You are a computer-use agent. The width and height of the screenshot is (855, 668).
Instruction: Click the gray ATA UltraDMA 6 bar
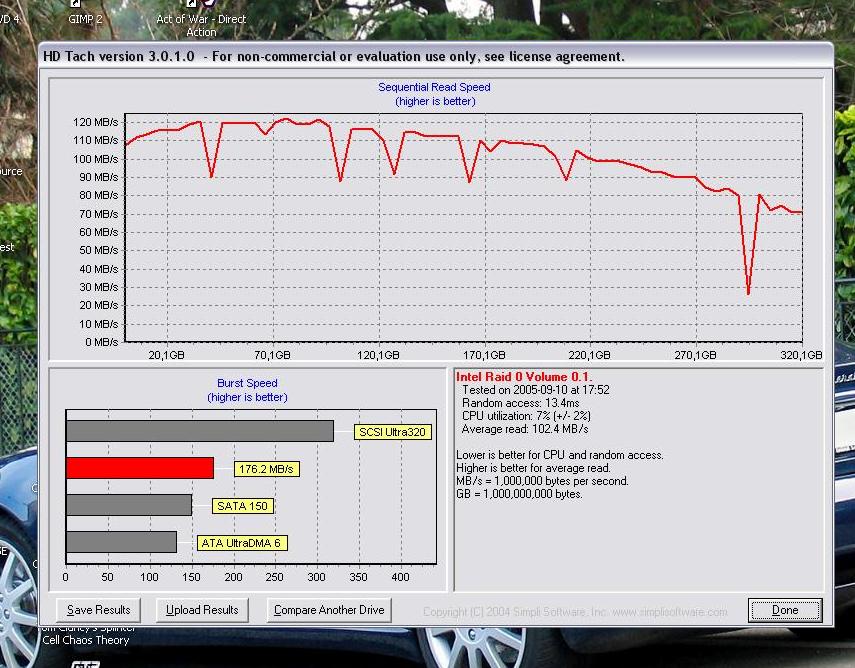(121, 542)
